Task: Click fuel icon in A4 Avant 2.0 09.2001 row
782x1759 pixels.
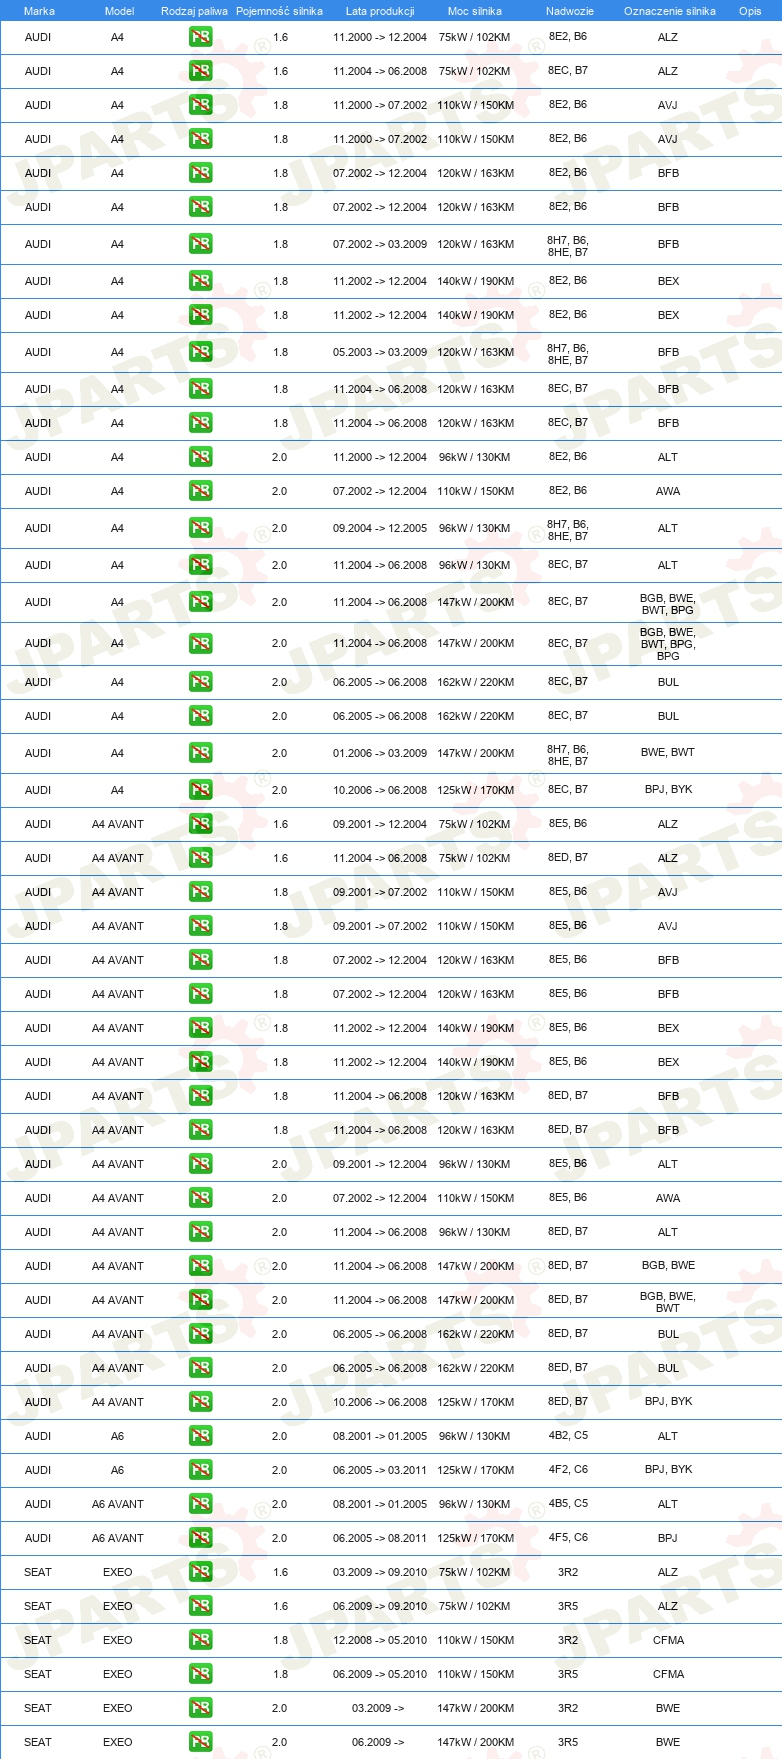Action: pos(200,1164)
